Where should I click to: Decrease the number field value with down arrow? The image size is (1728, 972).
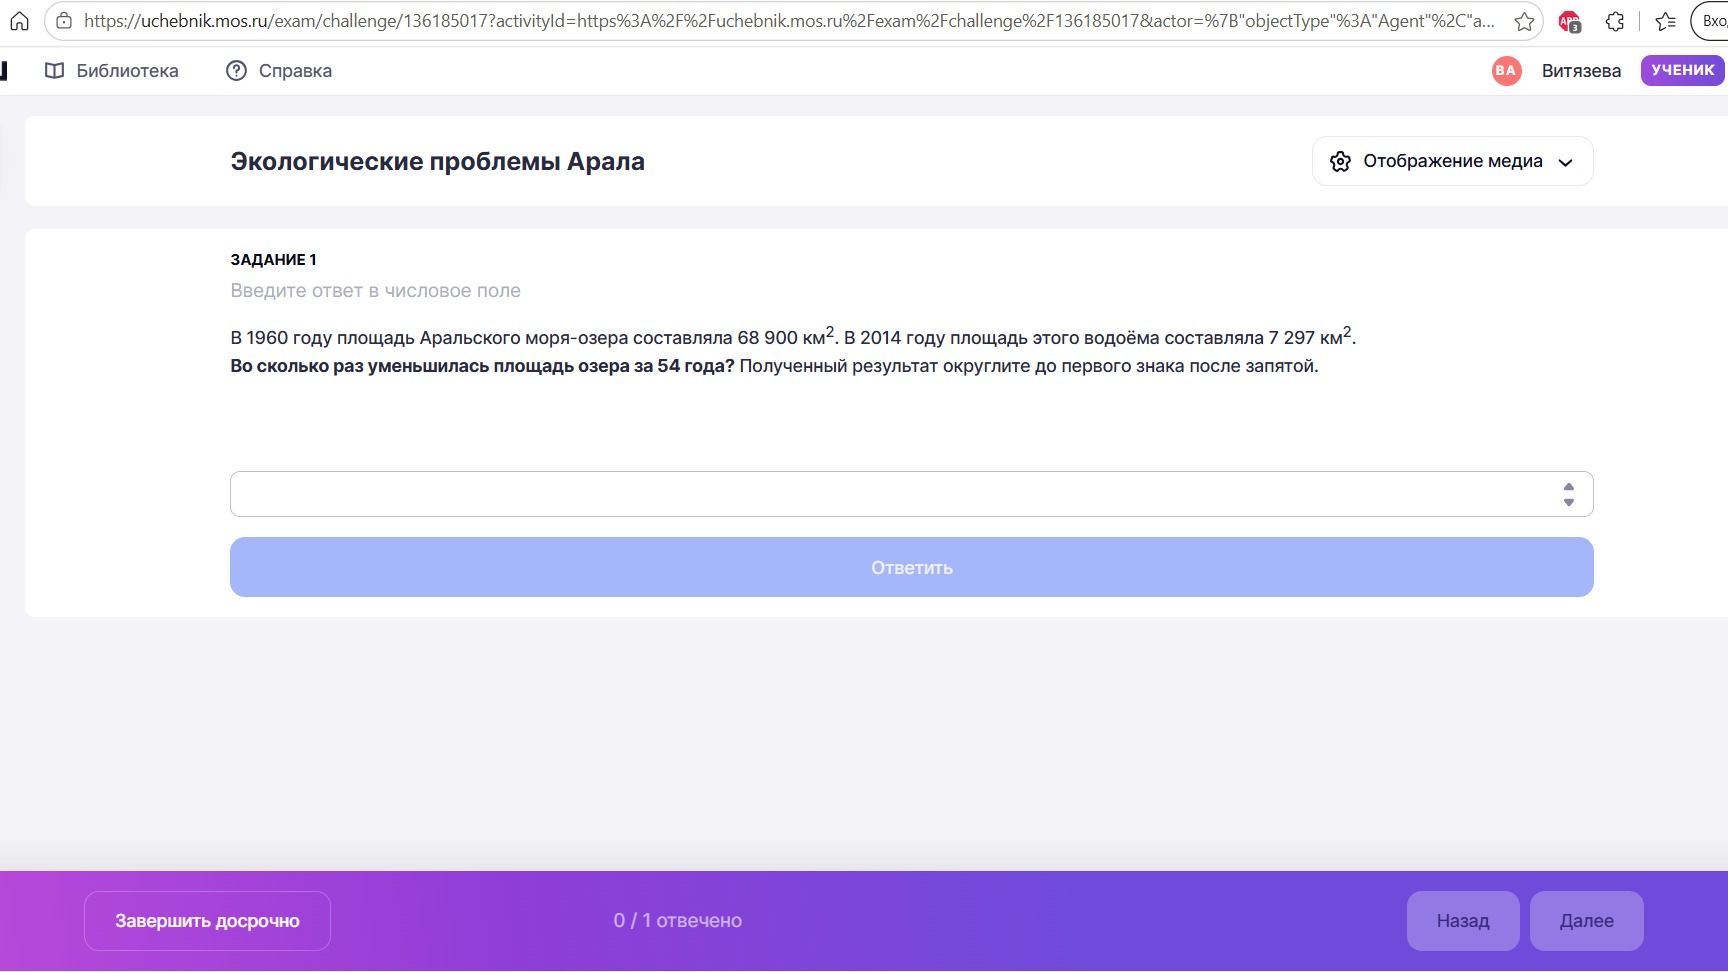click(x=1569, y=502)
